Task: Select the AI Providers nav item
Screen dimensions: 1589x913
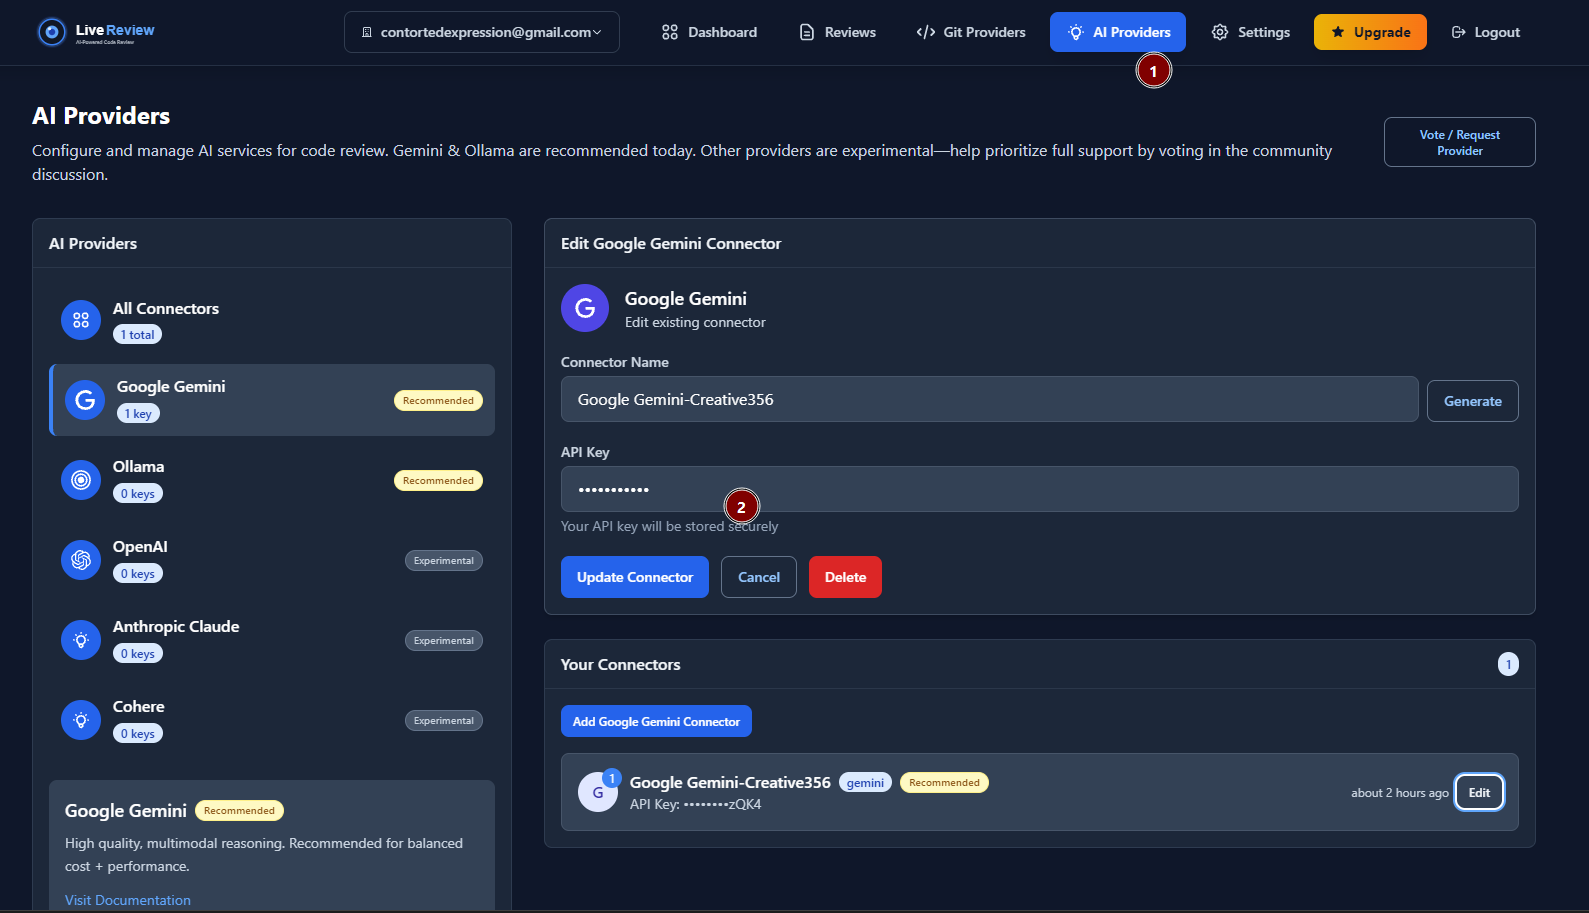Action: click(x=1118, y=32)
